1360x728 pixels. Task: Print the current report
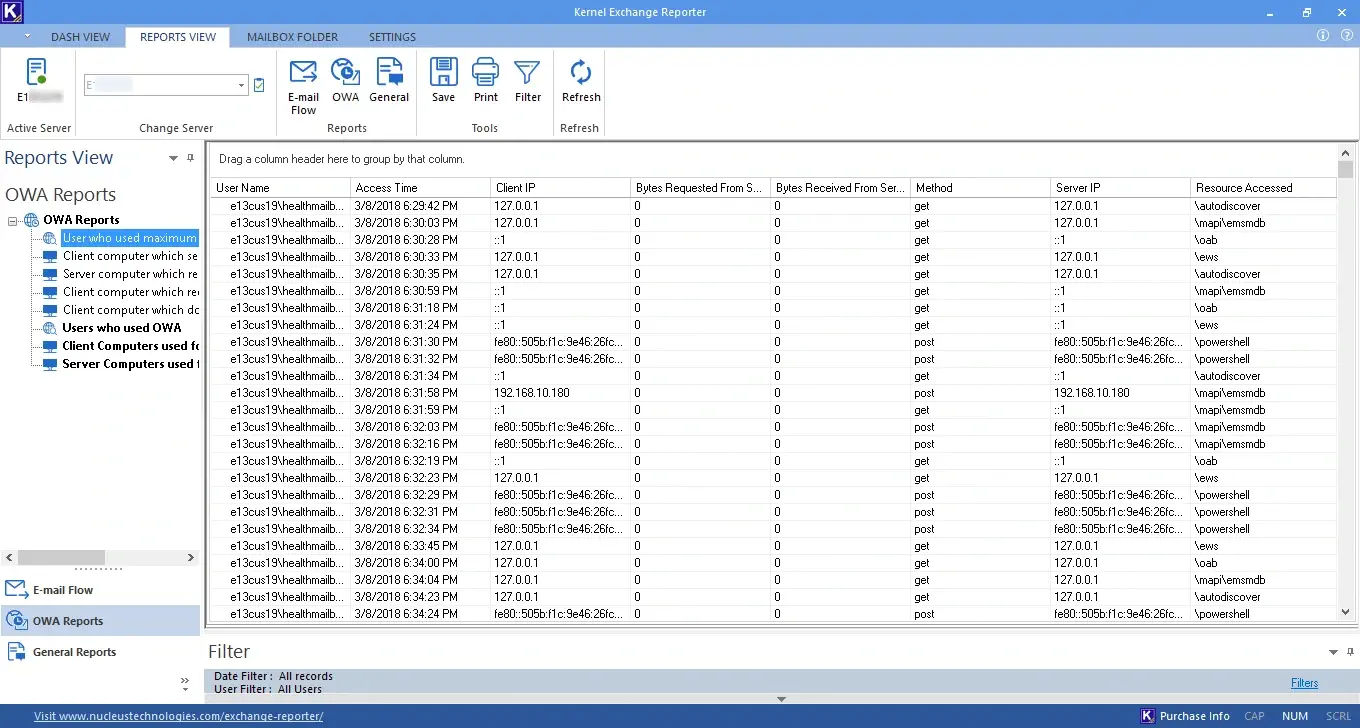point(486,80)
